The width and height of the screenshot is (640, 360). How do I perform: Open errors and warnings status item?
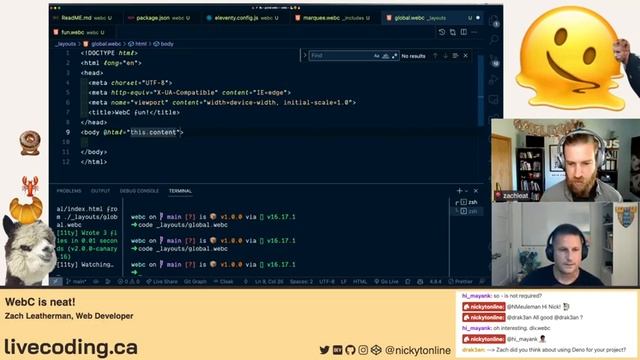tap(129, 282)
